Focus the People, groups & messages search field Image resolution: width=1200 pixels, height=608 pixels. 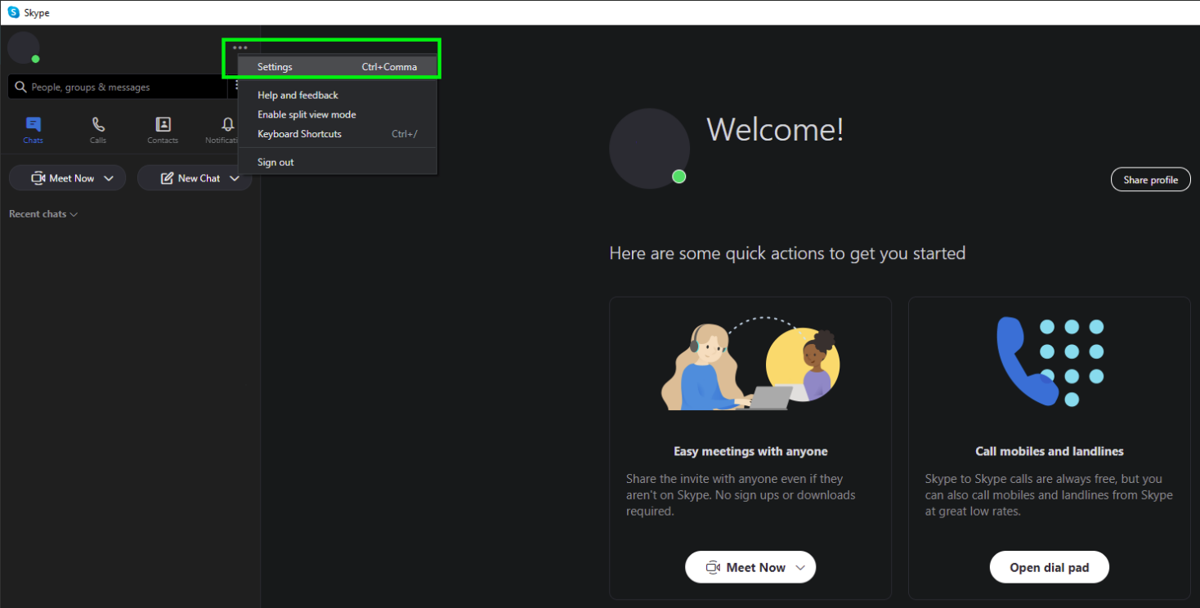click(118, 87)
